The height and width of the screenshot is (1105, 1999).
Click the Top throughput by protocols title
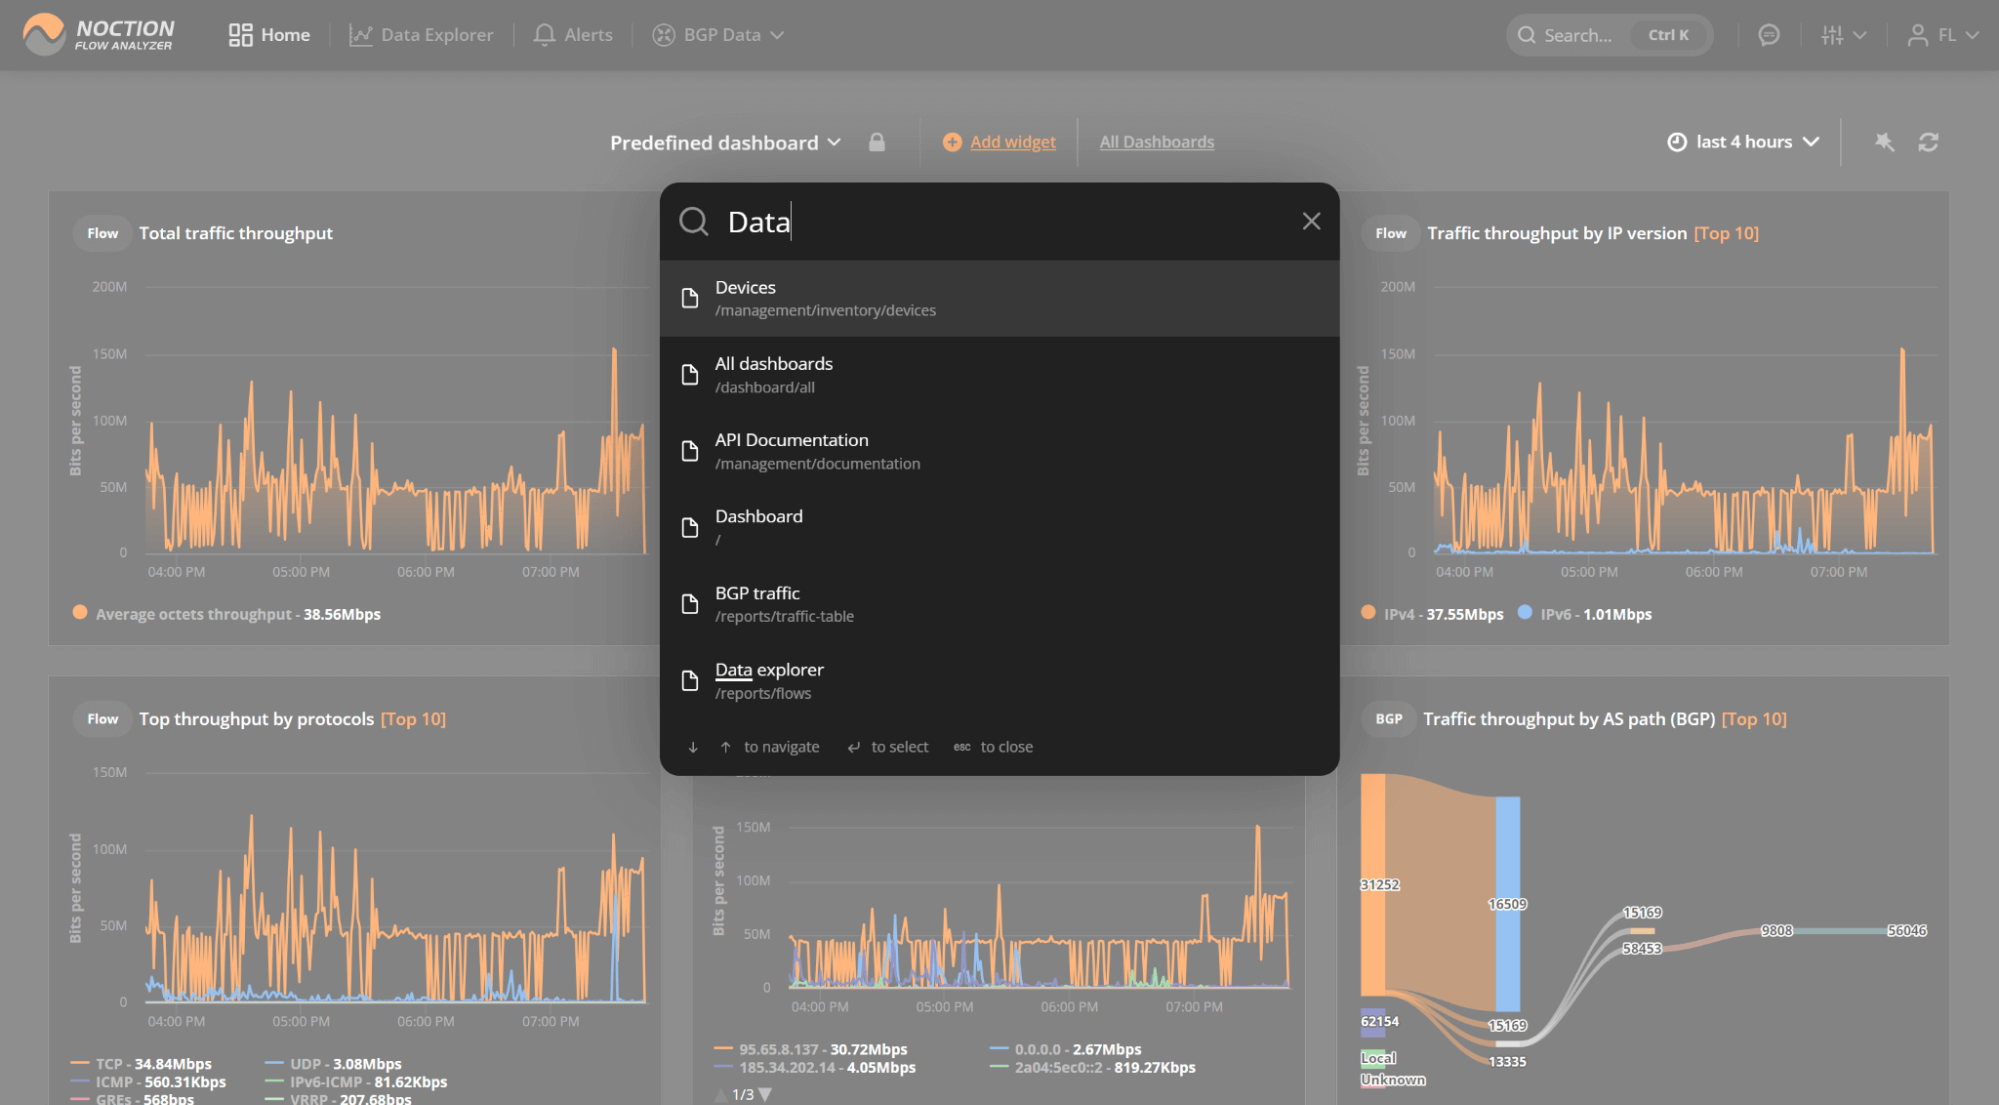256,719
